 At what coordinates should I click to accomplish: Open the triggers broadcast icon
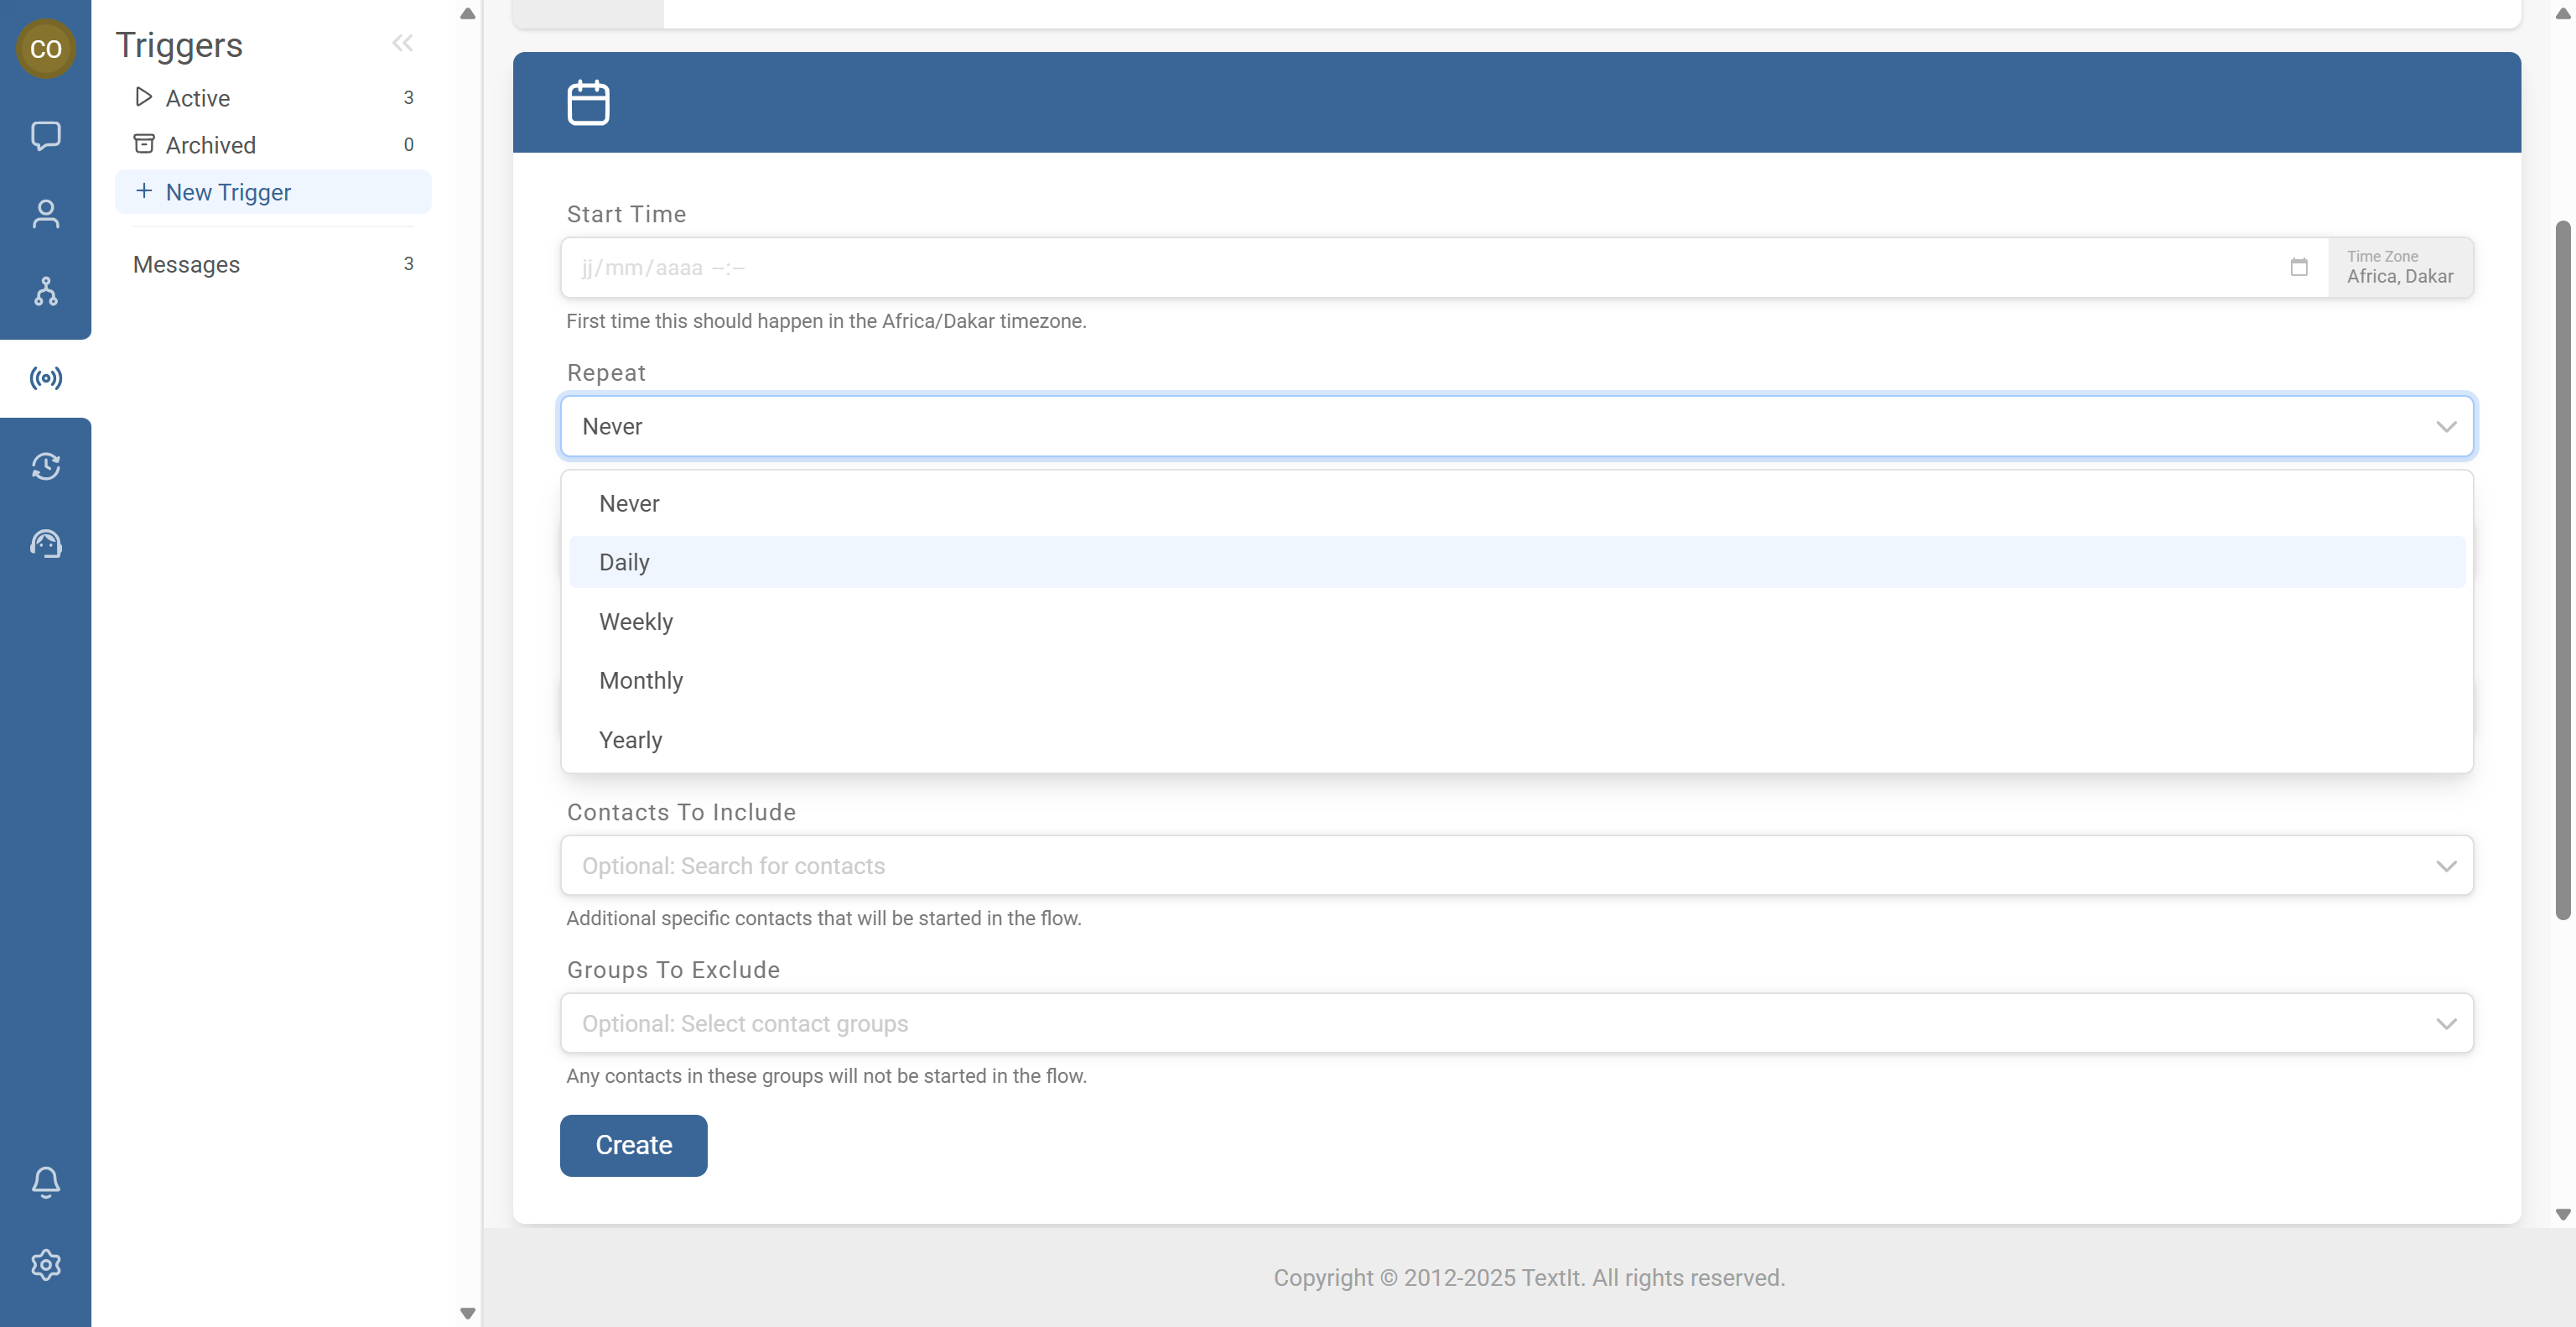pyautogui.click(x=45, y=378)
